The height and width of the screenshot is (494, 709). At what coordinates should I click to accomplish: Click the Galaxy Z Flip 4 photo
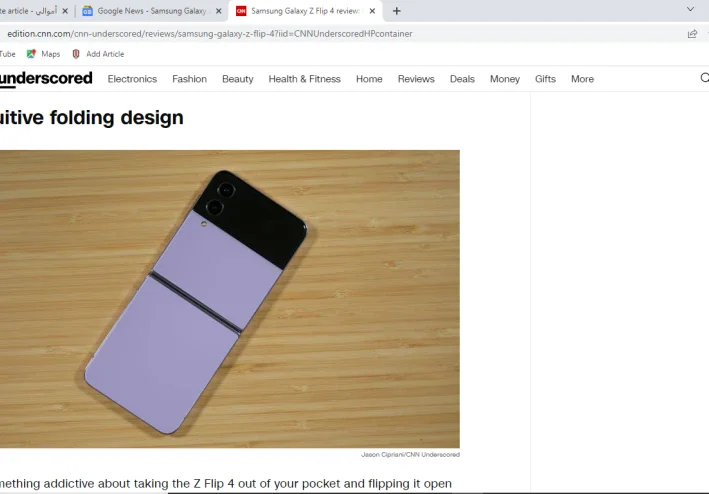(x=230, y=299)
